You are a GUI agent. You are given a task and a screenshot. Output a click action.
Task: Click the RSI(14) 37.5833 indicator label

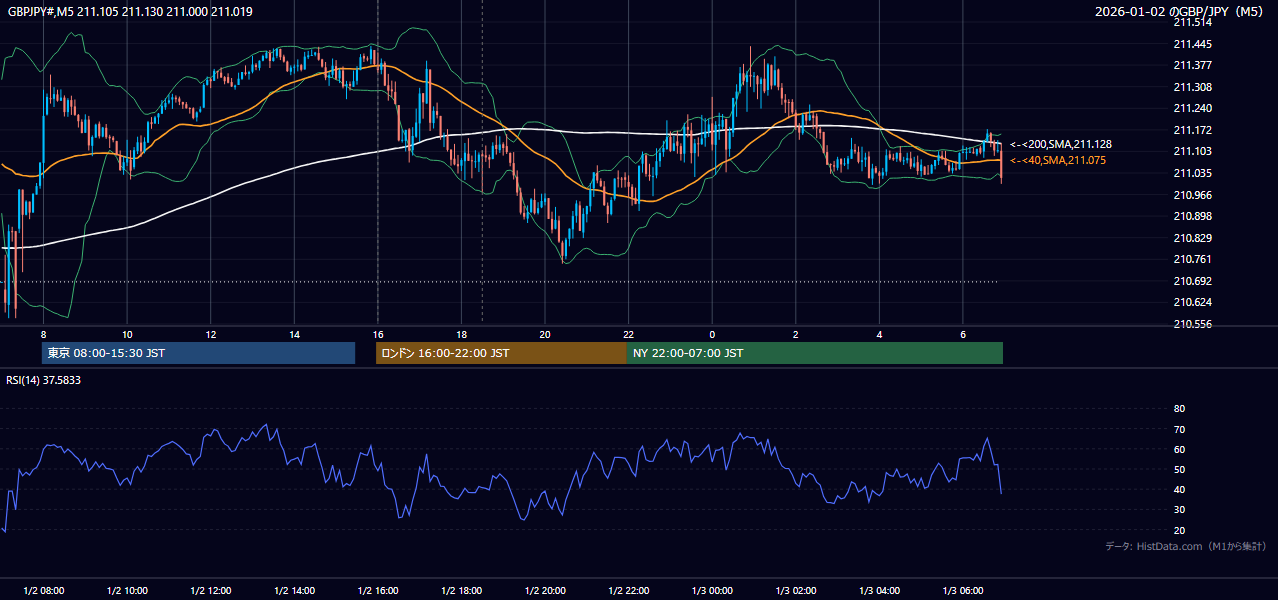pyautogui.click(x=44, y=380)
